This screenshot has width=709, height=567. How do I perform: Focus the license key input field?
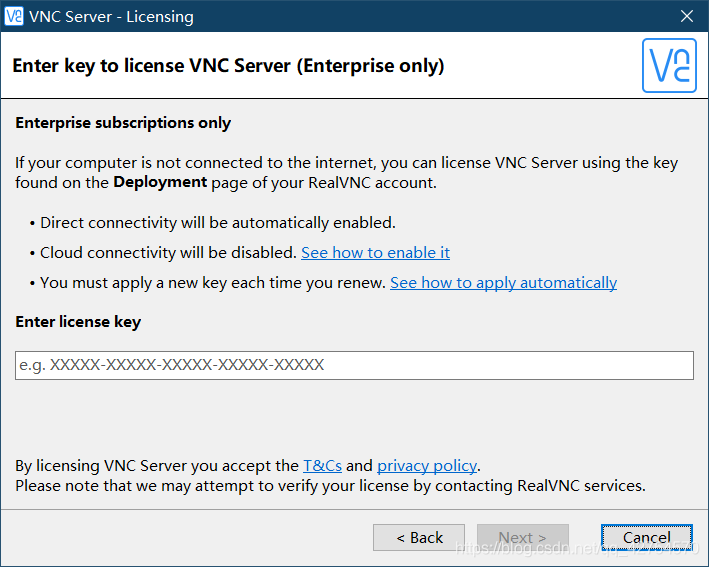coord(354,365)
